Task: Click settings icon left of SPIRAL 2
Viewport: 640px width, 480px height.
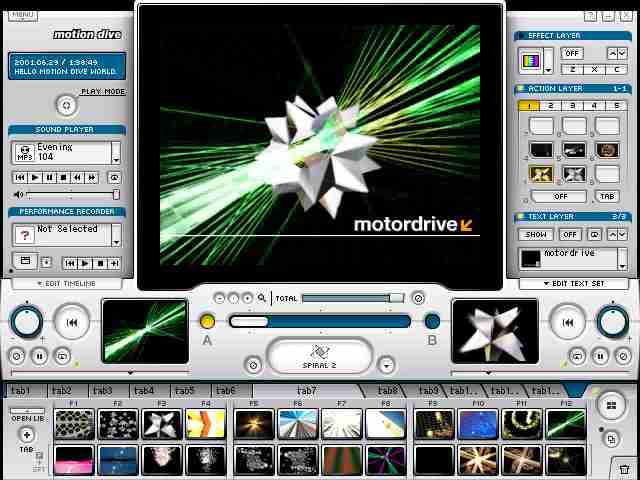Action: (253, 364)
